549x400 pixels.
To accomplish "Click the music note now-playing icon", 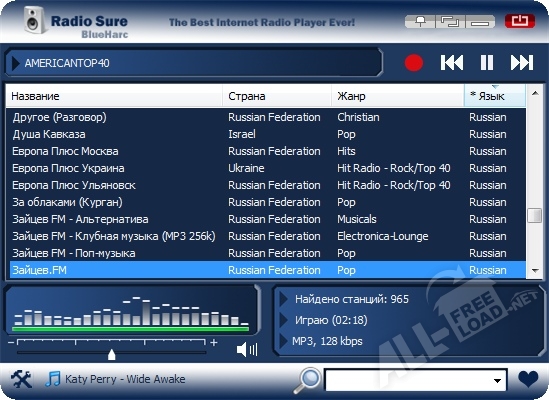I will point(53,379).
